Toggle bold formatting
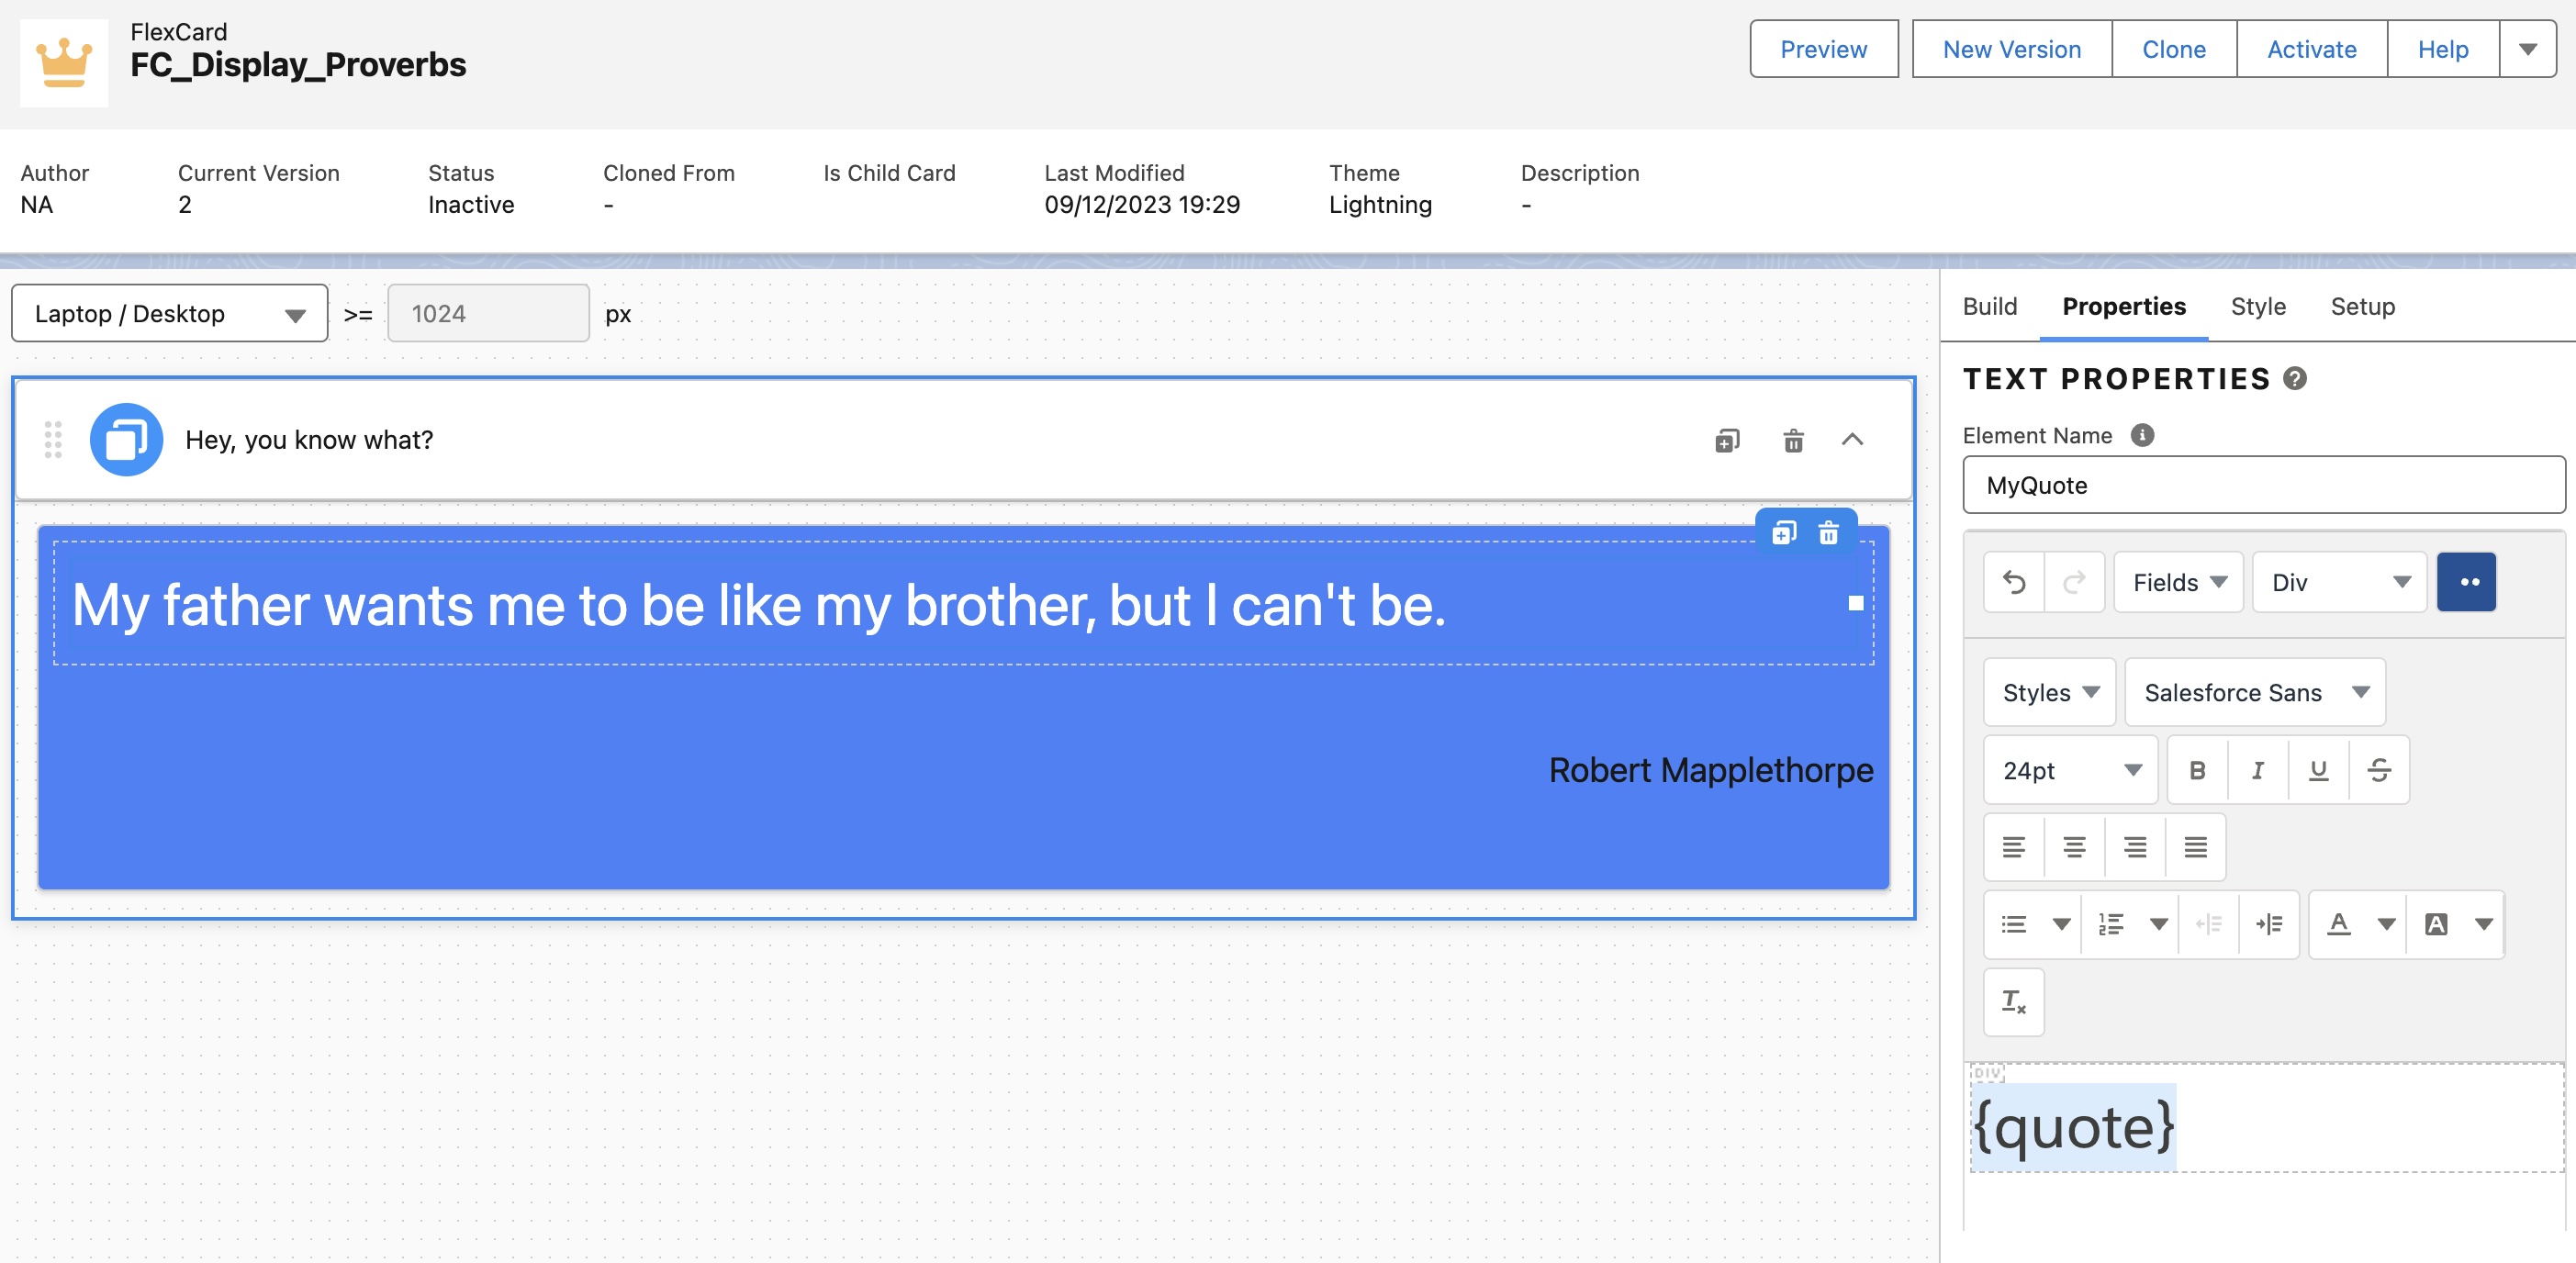Viewport: 2576px width, 1263px height. tap(2197, 770)
